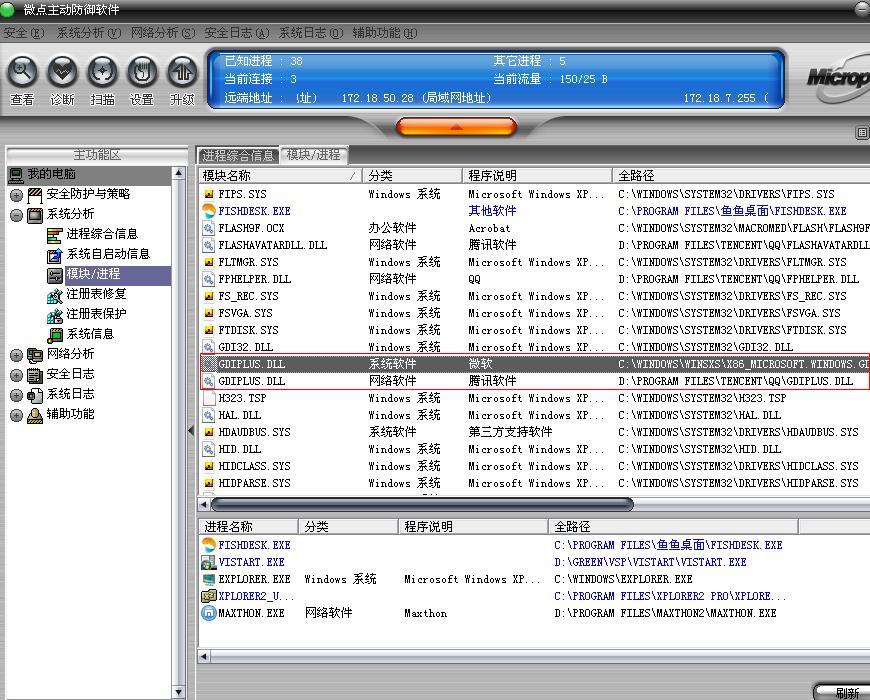
Task: Select the 注册表保护 tree item
Action: tap(97, 314)
